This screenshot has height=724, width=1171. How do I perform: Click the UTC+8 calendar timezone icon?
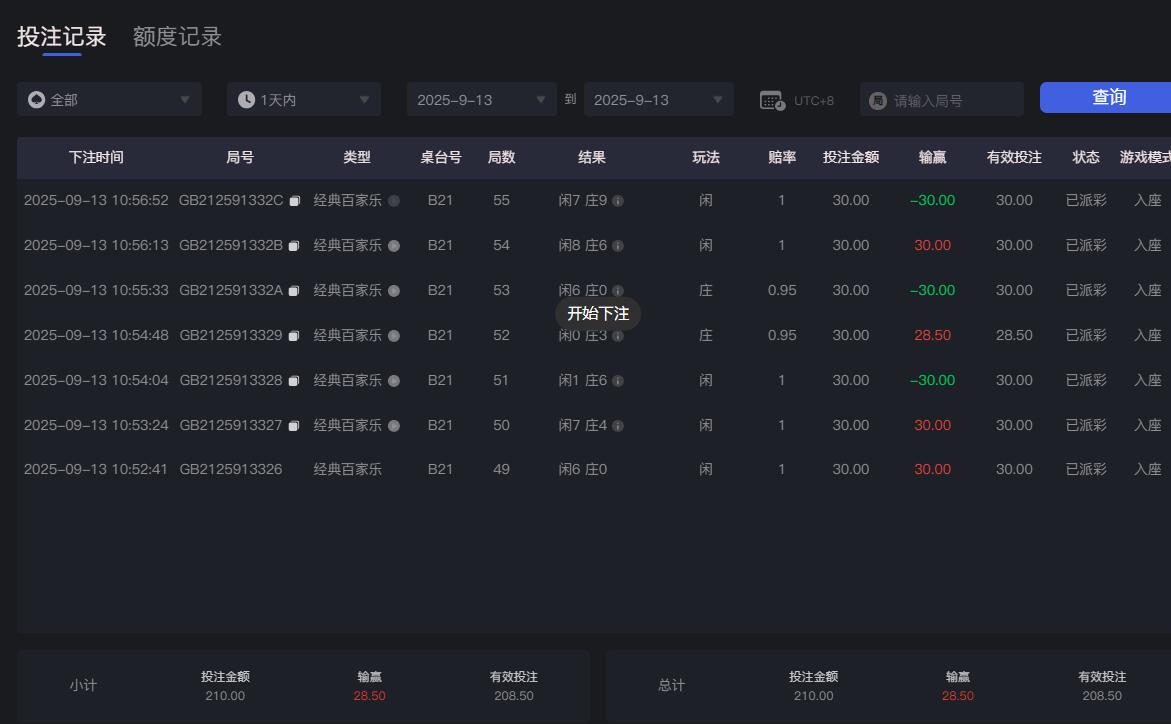[770, 100]
